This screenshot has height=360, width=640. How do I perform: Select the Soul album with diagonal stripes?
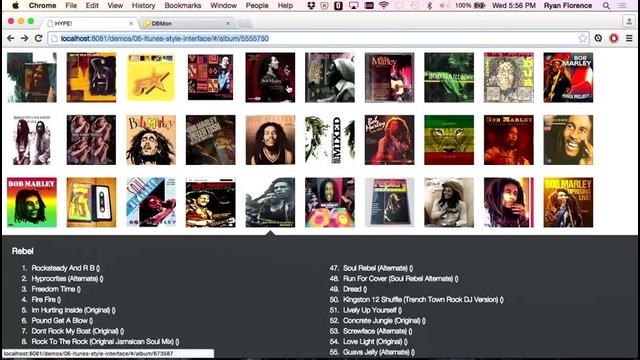click(x=151, y=202)
